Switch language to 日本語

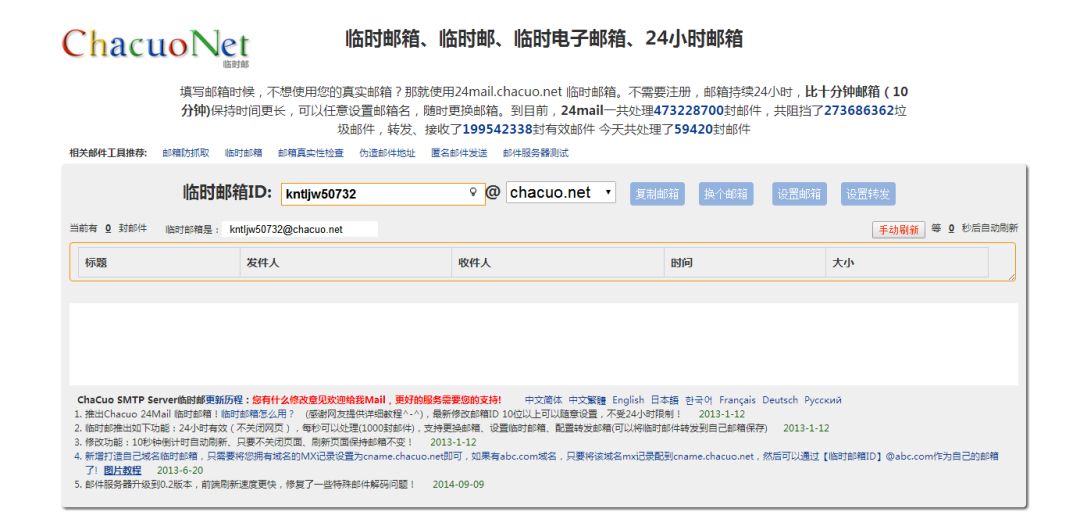(x=665, y=400)
